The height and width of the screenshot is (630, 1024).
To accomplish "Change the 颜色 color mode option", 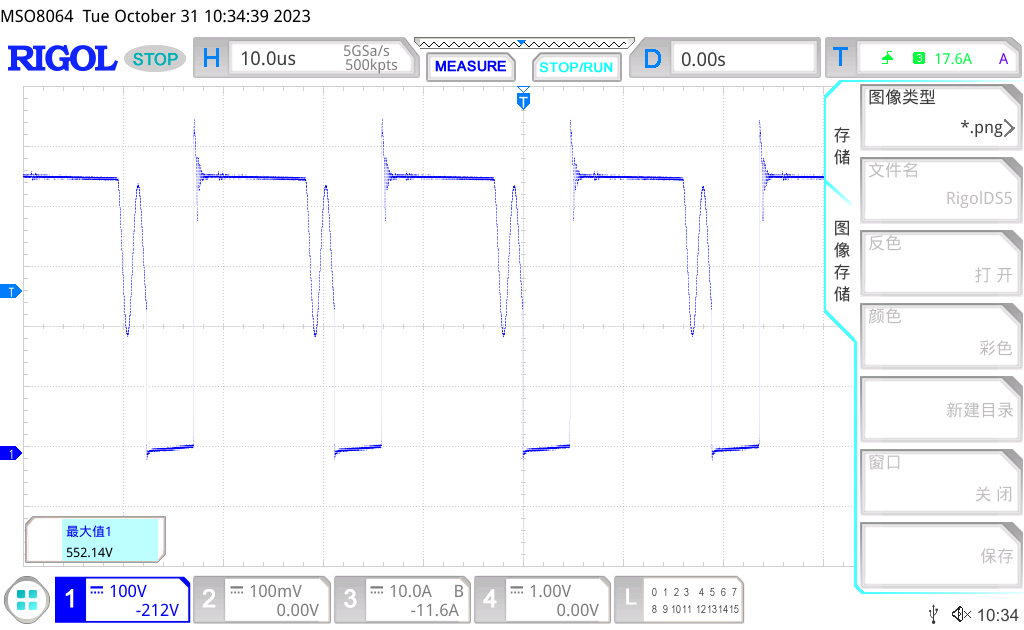I will [x=940, y=333].
